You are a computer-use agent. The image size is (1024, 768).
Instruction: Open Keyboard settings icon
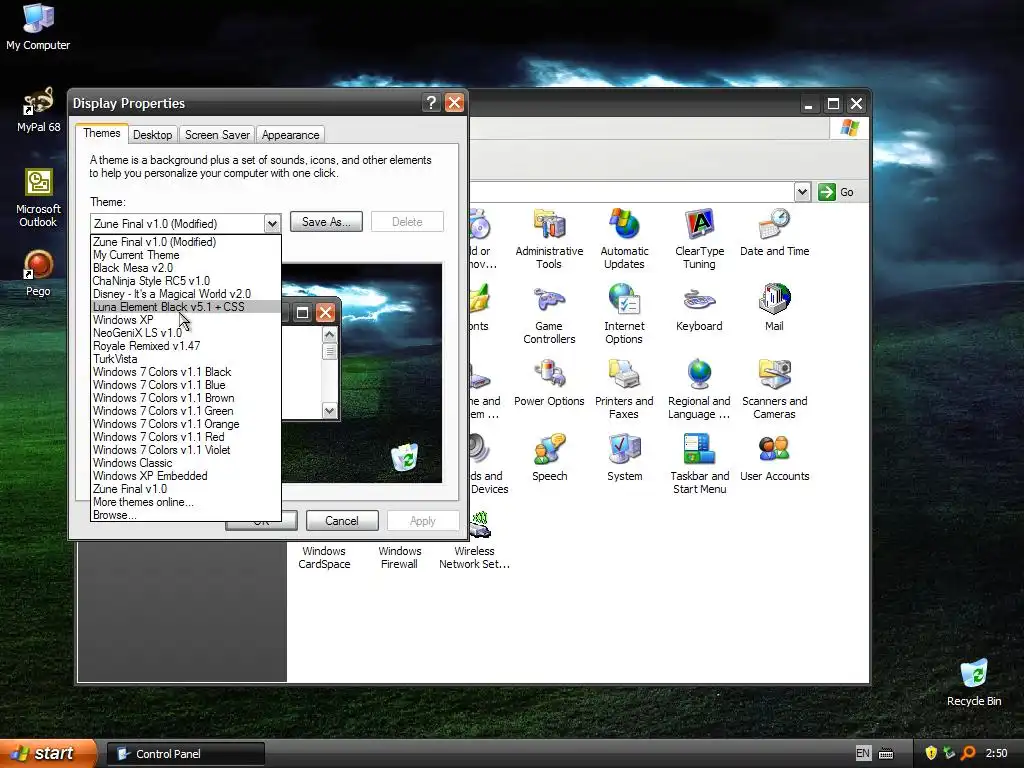tap(699, 308)
